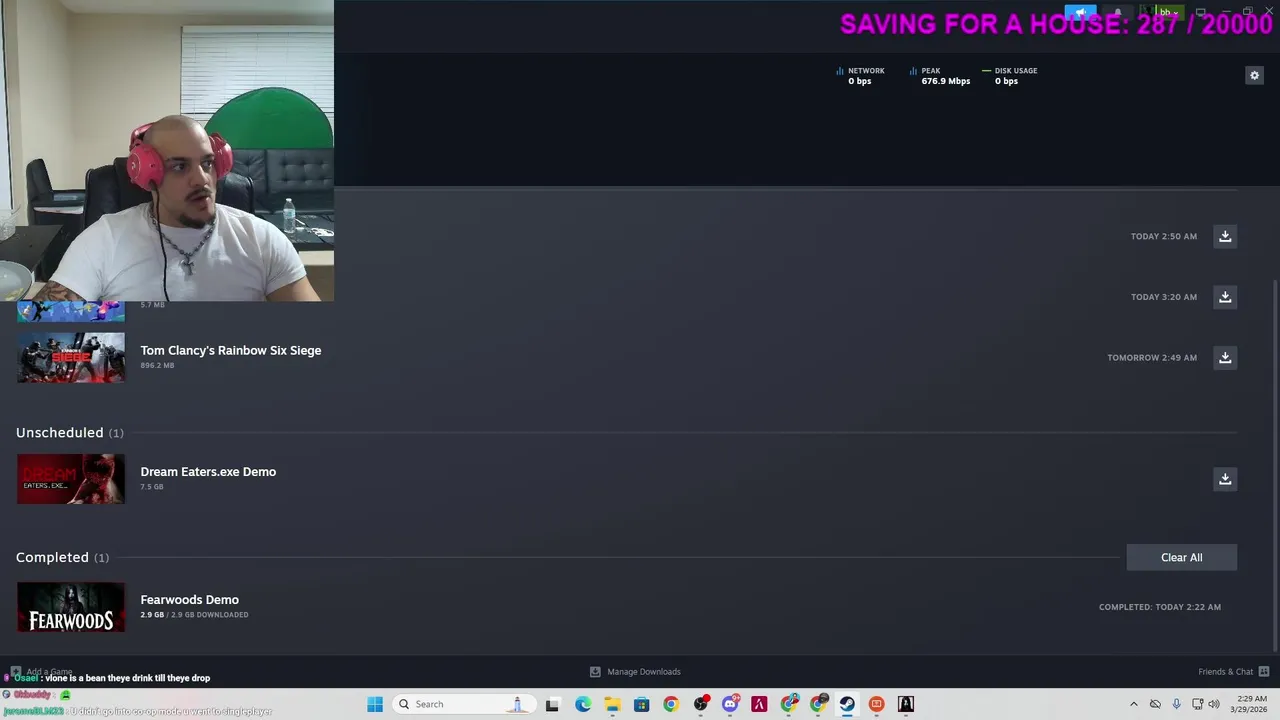Click the downloads list scrollbar
Viewport: 1280px width, 720px height.
1276,465
